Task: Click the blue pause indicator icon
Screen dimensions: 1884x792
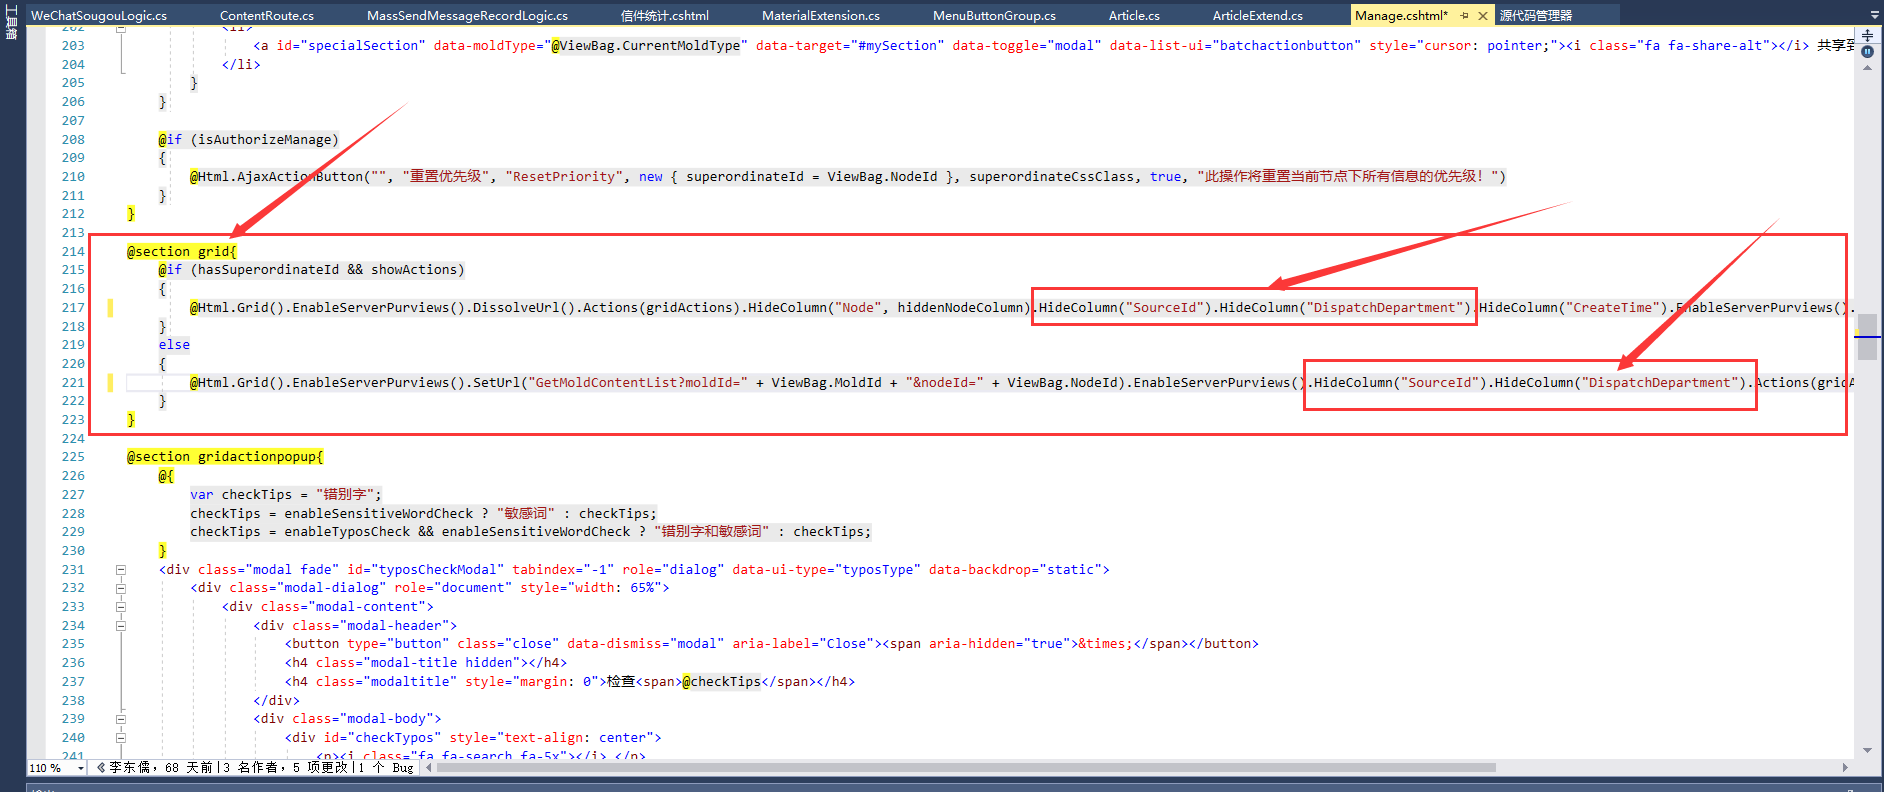Action: [1867, 52]
